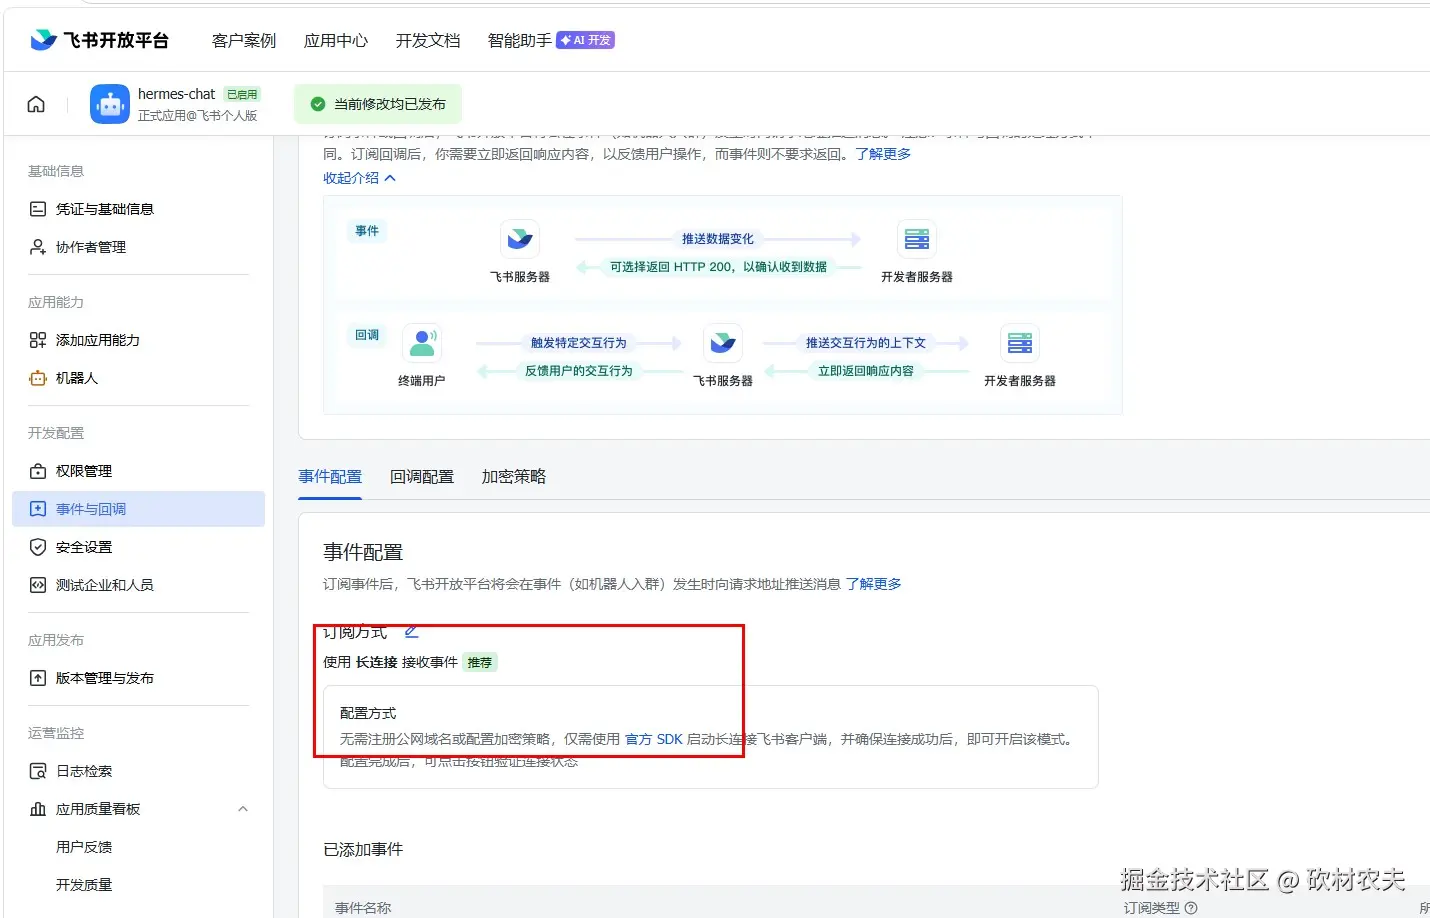Switch to the 事件配置 tab

pyautogui.click(x=330, y=477)
